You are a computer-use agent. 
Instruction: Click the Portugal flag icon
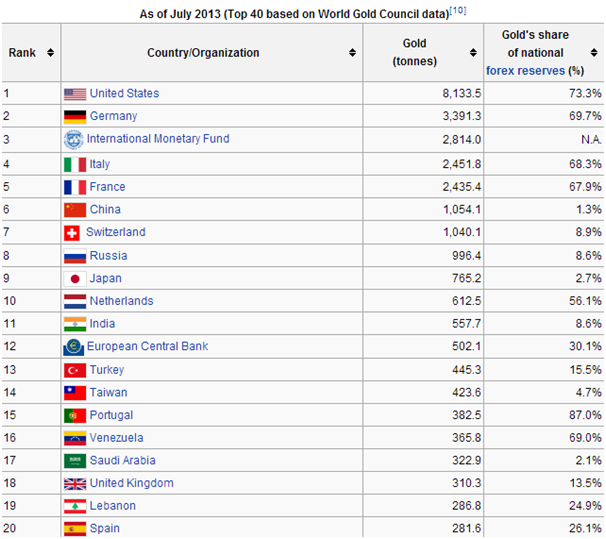(75, 415)
